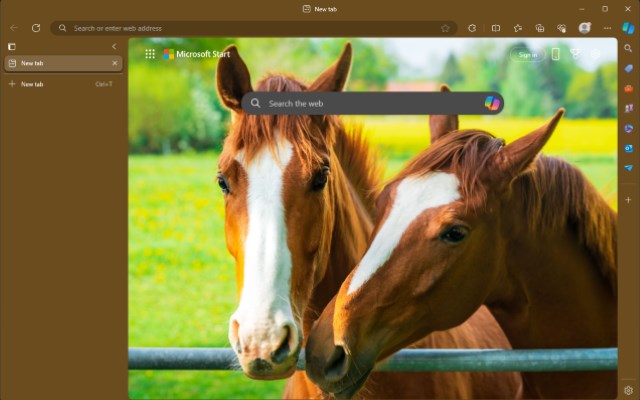Open Settings and more ellipsis menu

pos(607,28)
